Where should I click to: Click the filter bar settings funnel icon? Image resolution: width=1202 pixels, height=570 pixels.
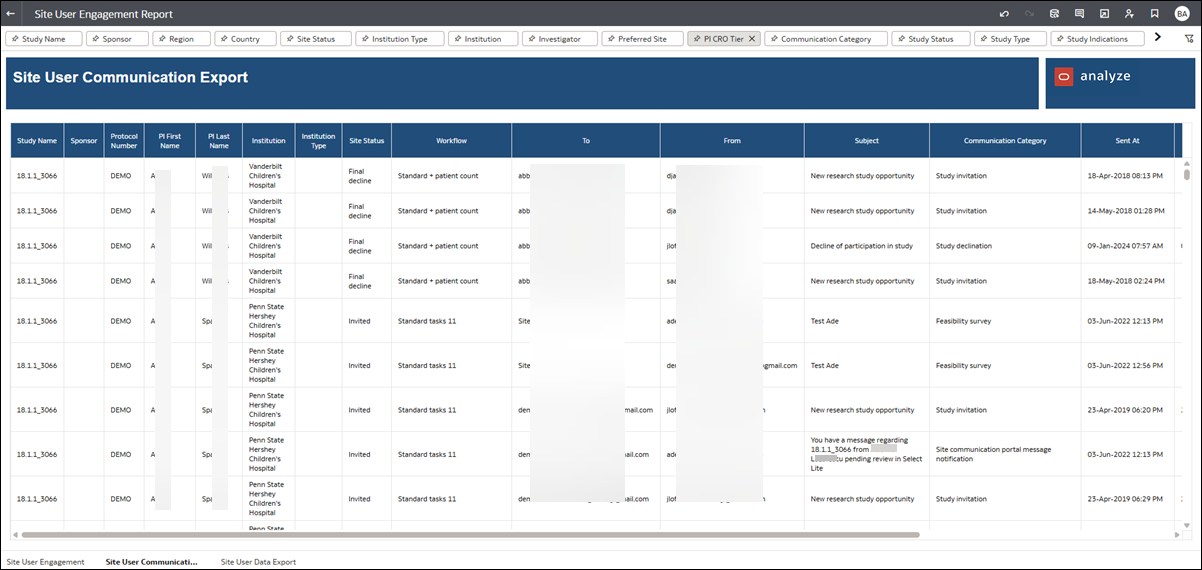pyautogui.click(x=1189, y=39)
